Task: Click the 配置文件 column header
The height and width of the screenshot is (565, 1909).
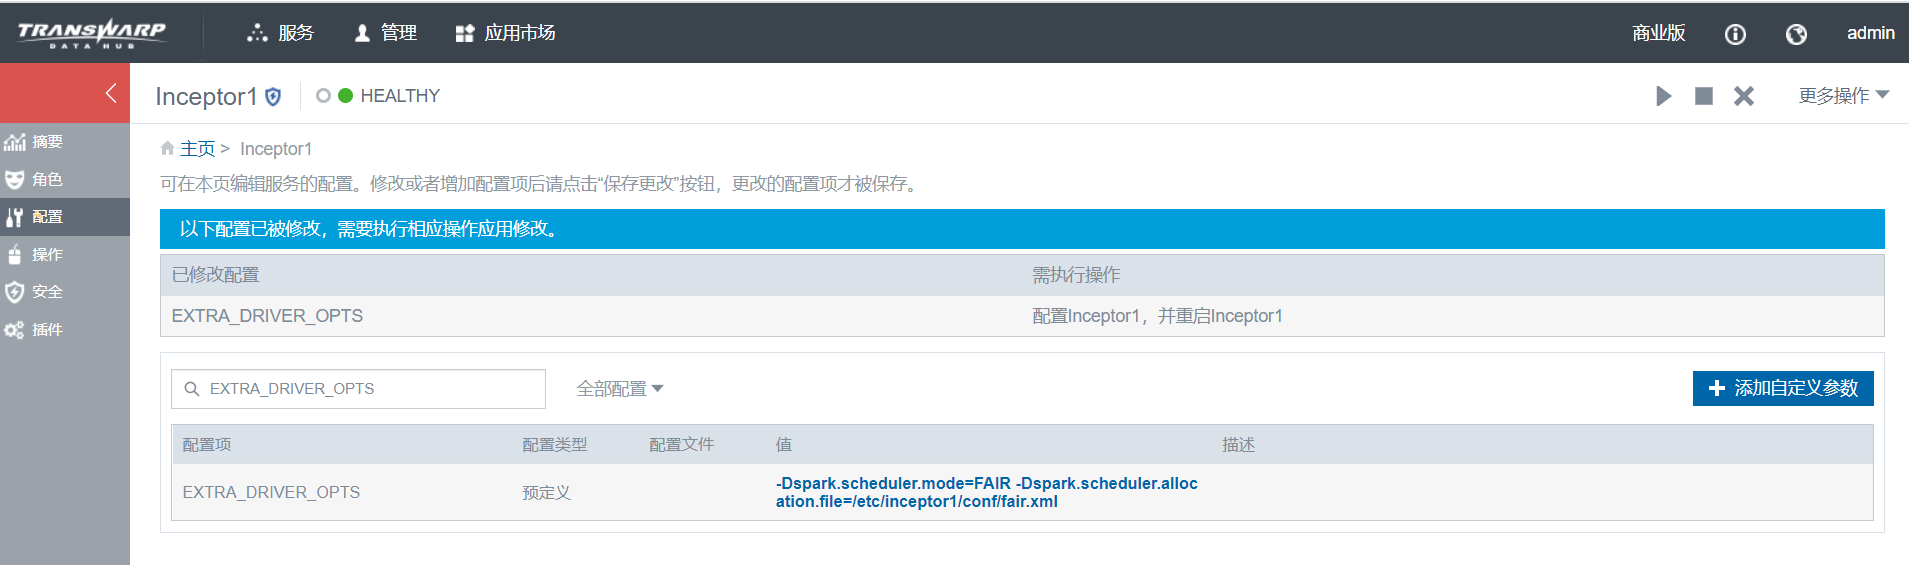Action: coord(682,445)
